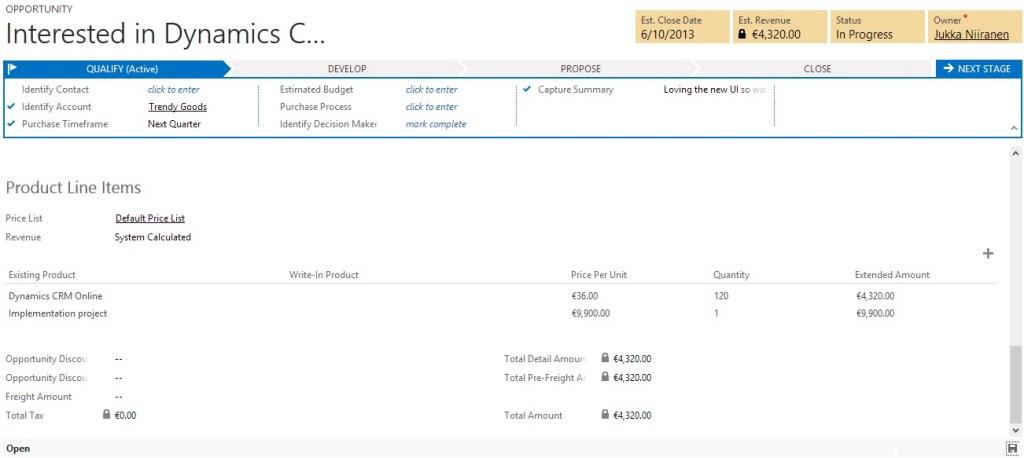Click lock icon beside Total Pre-Freight Amount
This screenshot has height=458, width=1024.
(605, 377)
